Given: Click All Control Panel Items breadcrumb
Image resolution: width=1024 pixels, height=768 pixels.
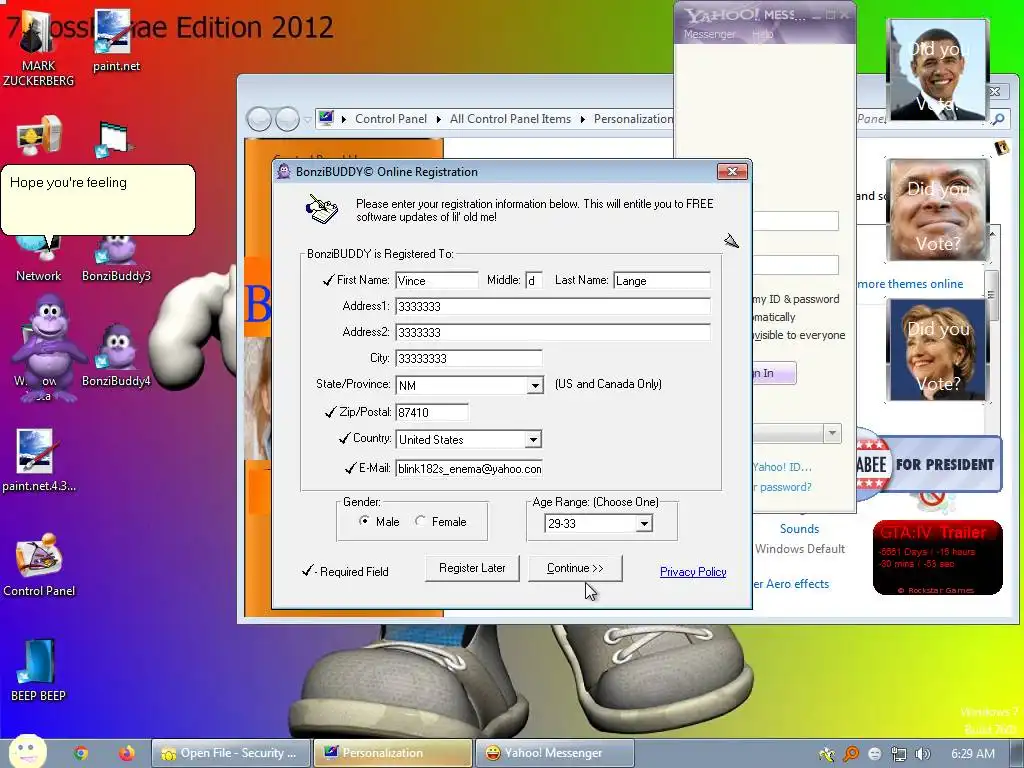Looking at the screenshot, I should point(510,119).
